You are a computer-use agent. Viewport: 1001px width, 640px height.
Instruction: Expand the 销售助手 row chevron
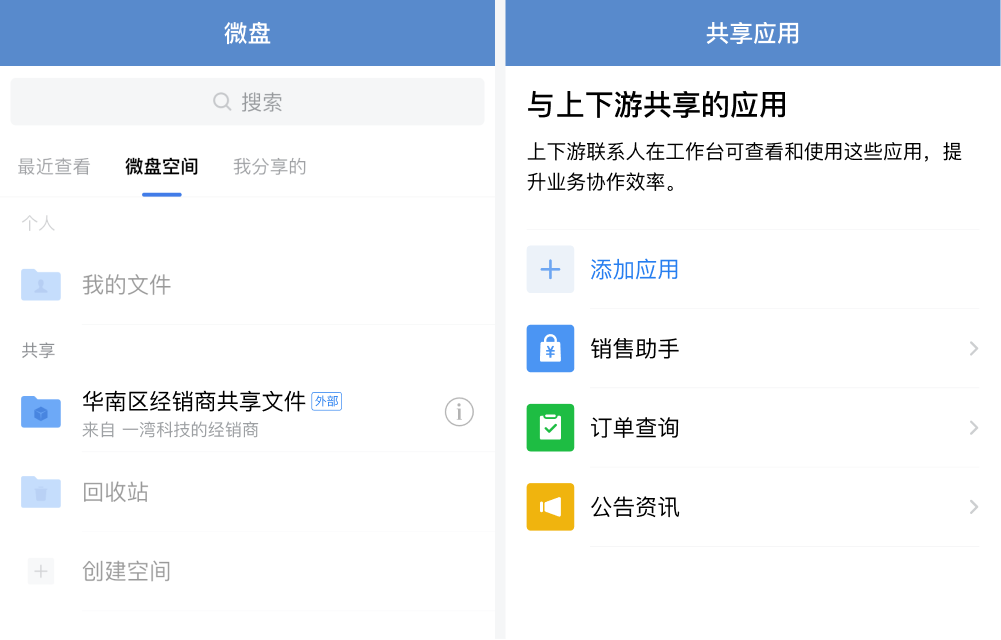coord(973,348)
